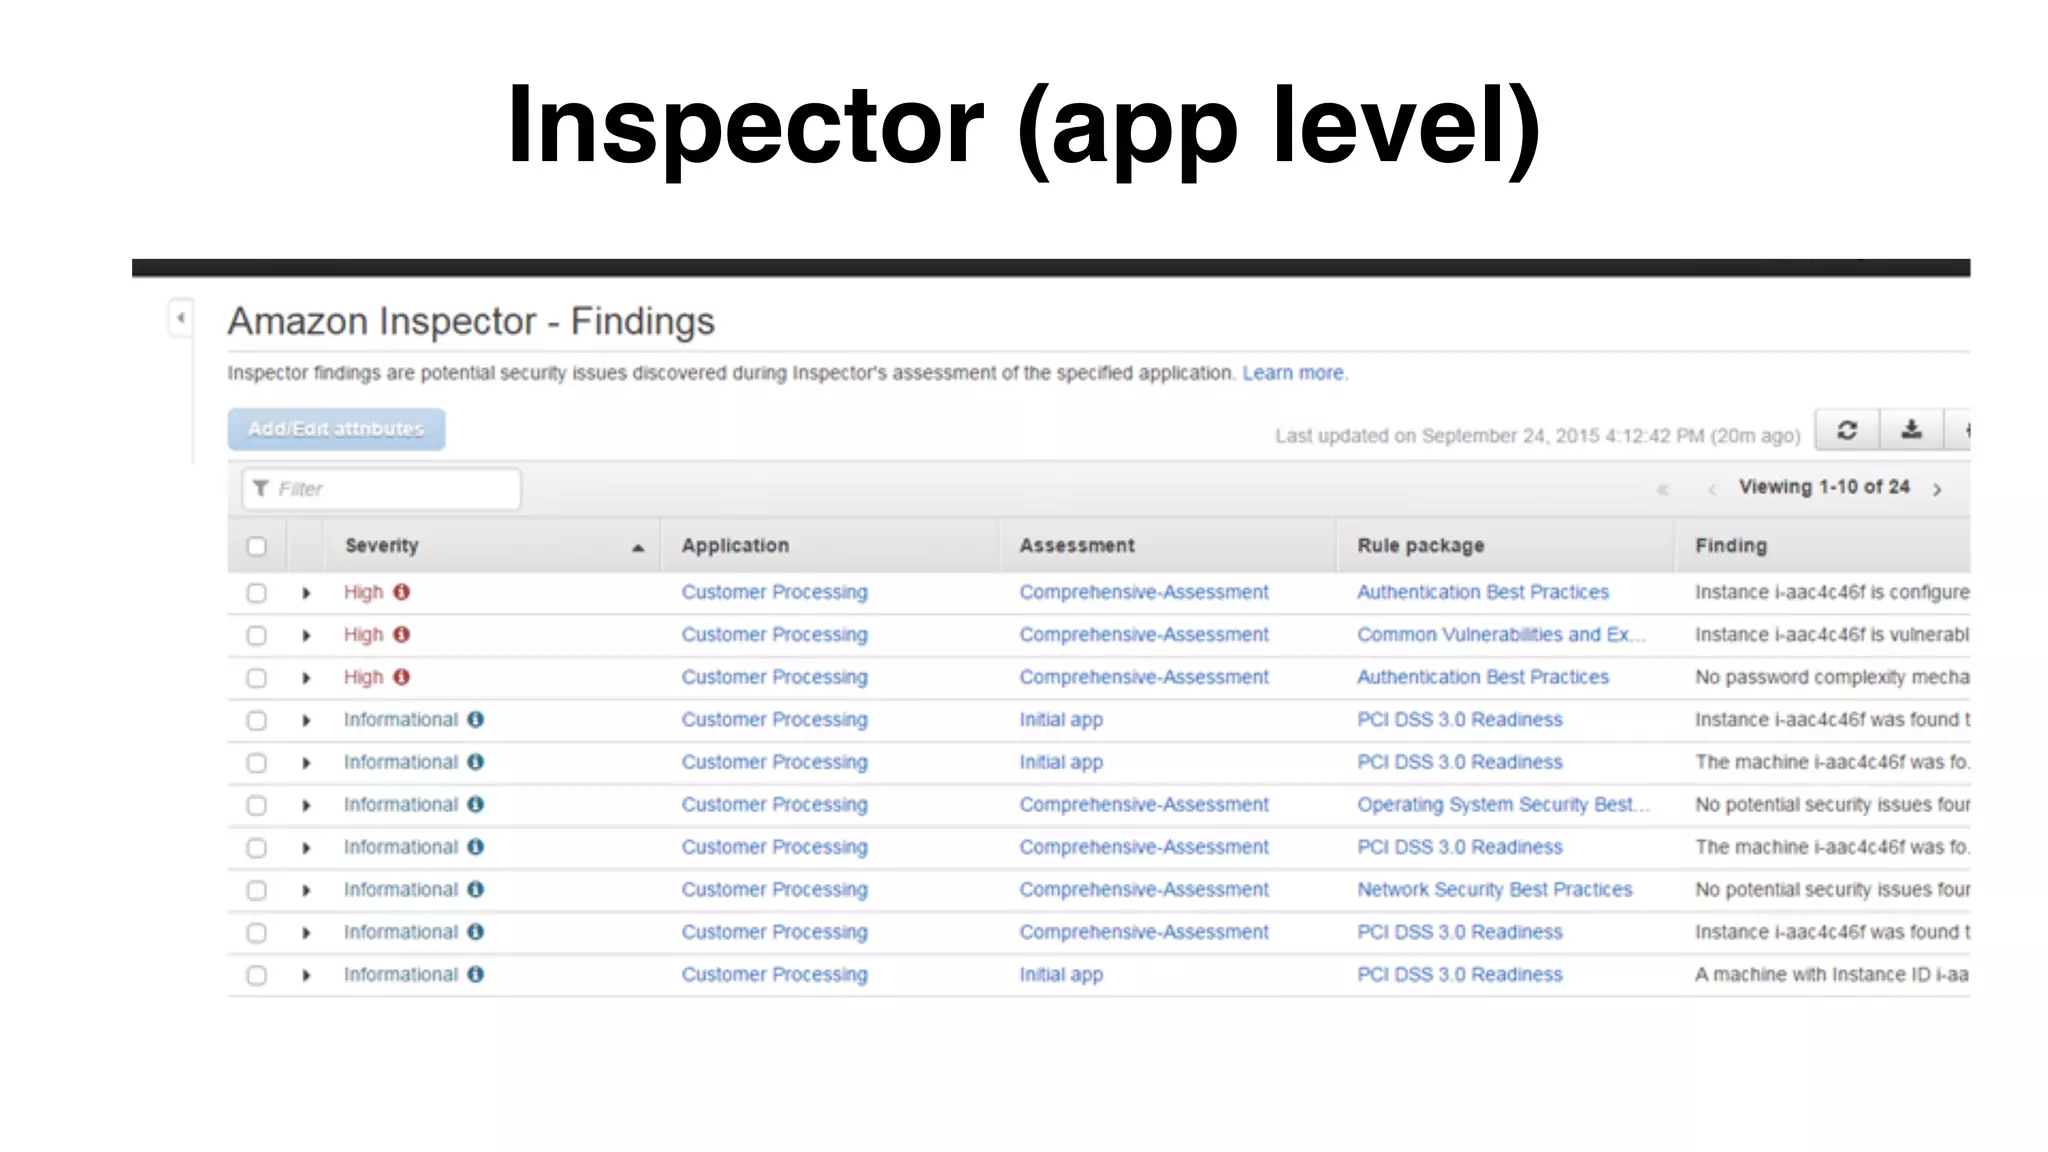Screen dimensions: 2048x1152
Task: Collapse the left navigation panel arrow
Action: coord(181,318)
